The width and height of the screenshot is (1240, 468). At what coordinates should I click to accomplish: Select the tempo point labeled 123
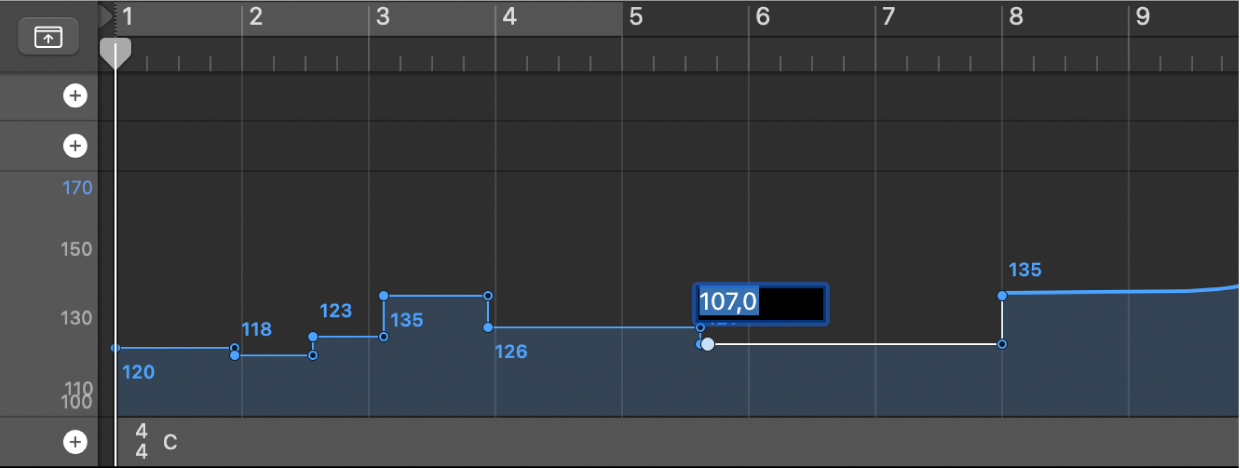(313, 337)
